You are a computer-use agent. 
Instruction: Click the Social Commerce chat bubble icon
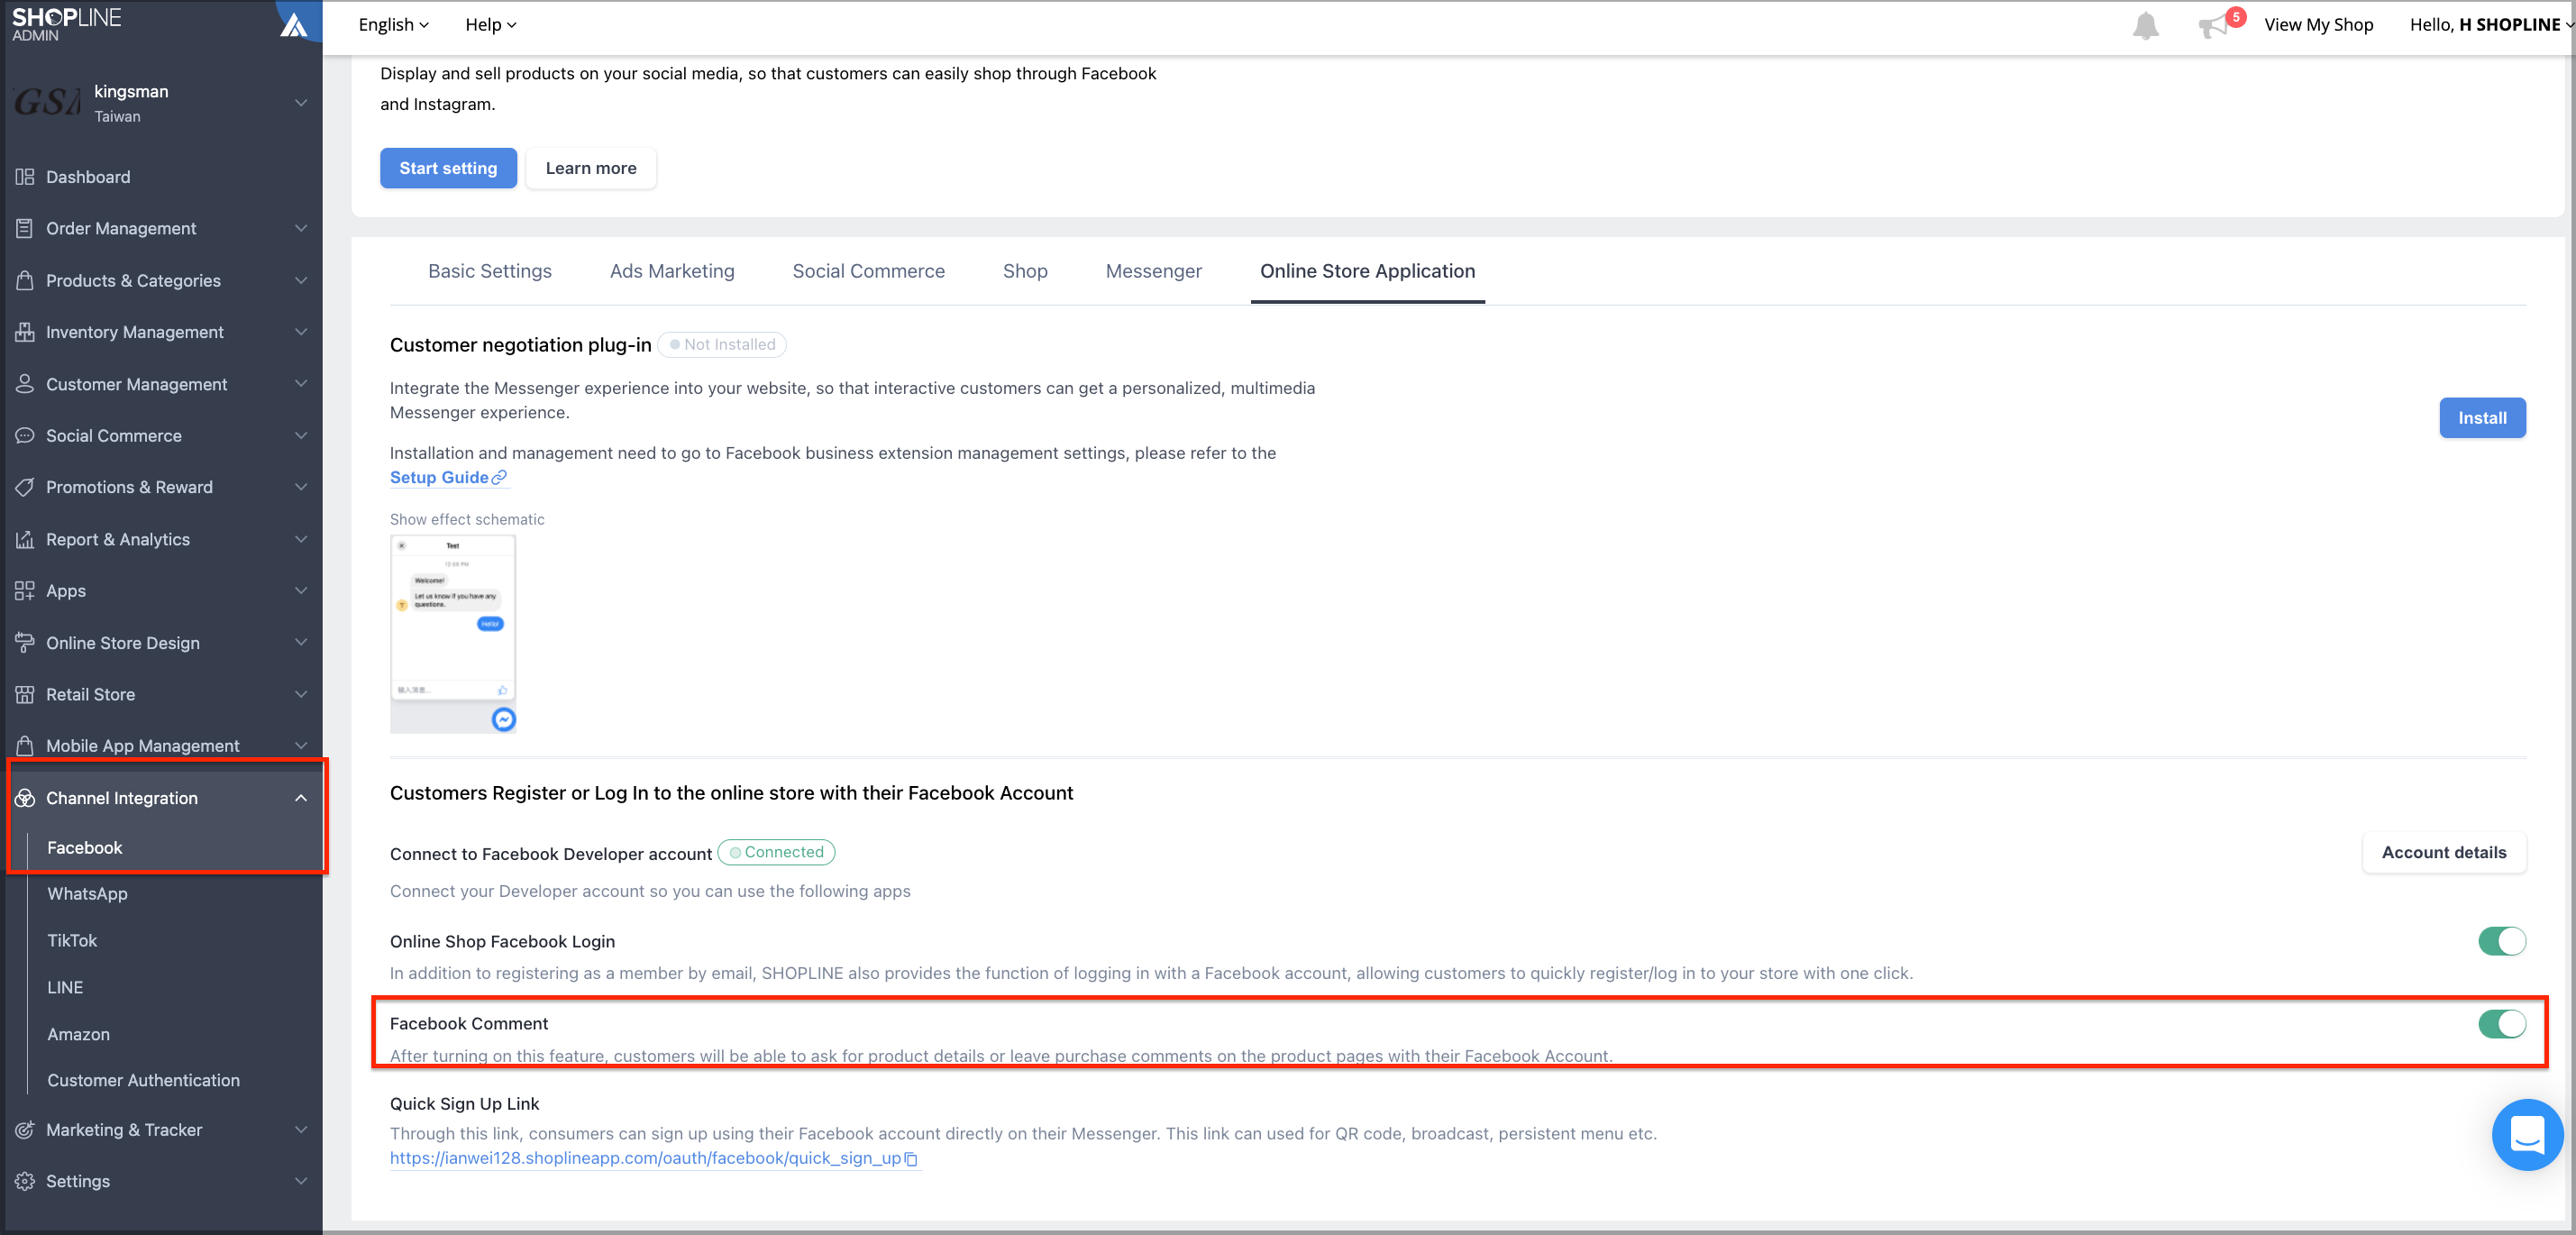(x=25, y=436)
